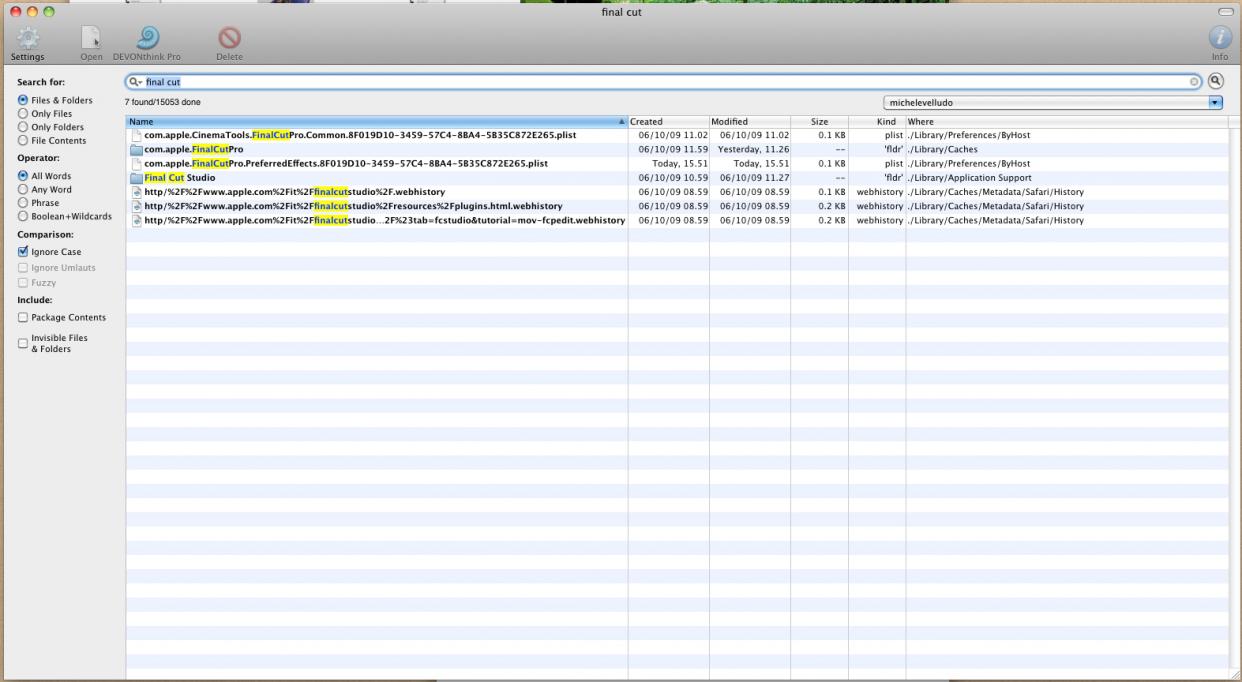The height and width of the screenshot is (682, 1242).
Task: Select the plugins.html.webhistory result
Action: 677,206
